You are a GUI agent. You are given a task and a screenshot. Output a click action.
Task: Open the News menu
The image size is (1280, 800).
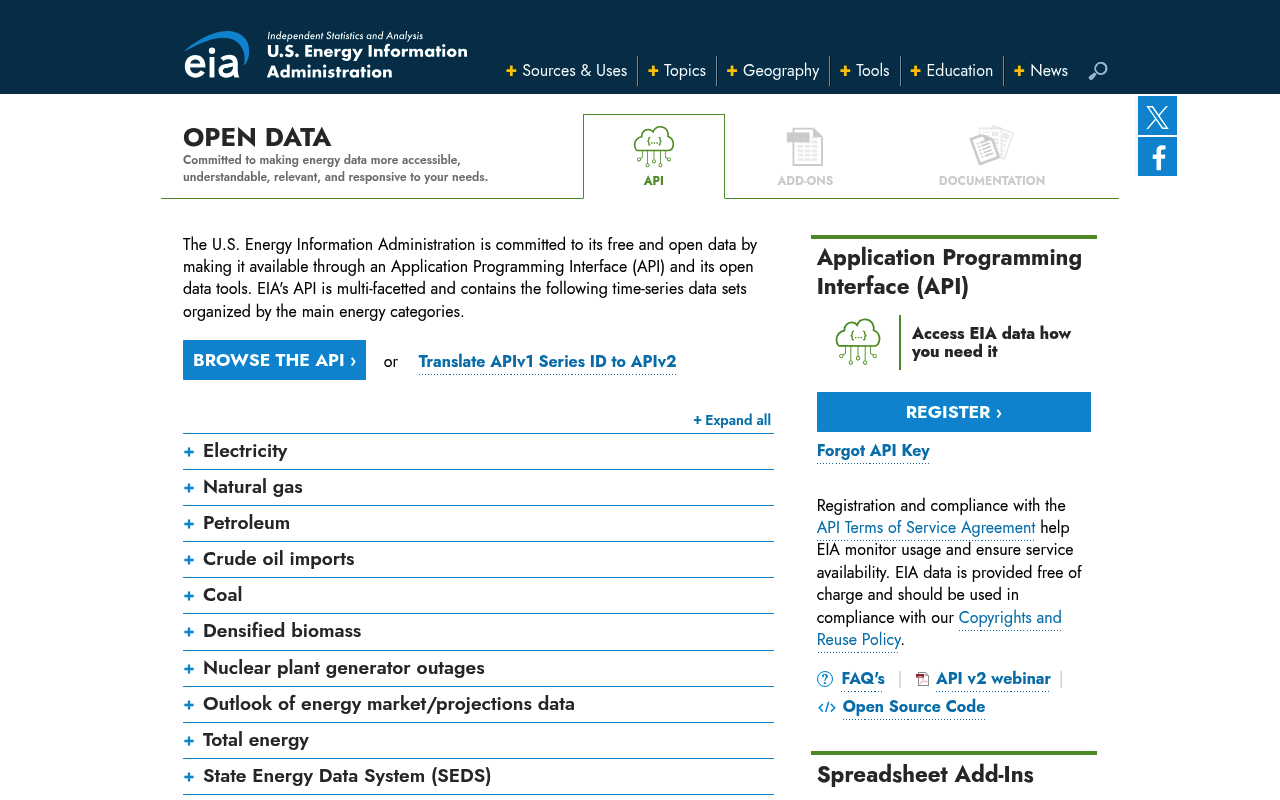1041,71
